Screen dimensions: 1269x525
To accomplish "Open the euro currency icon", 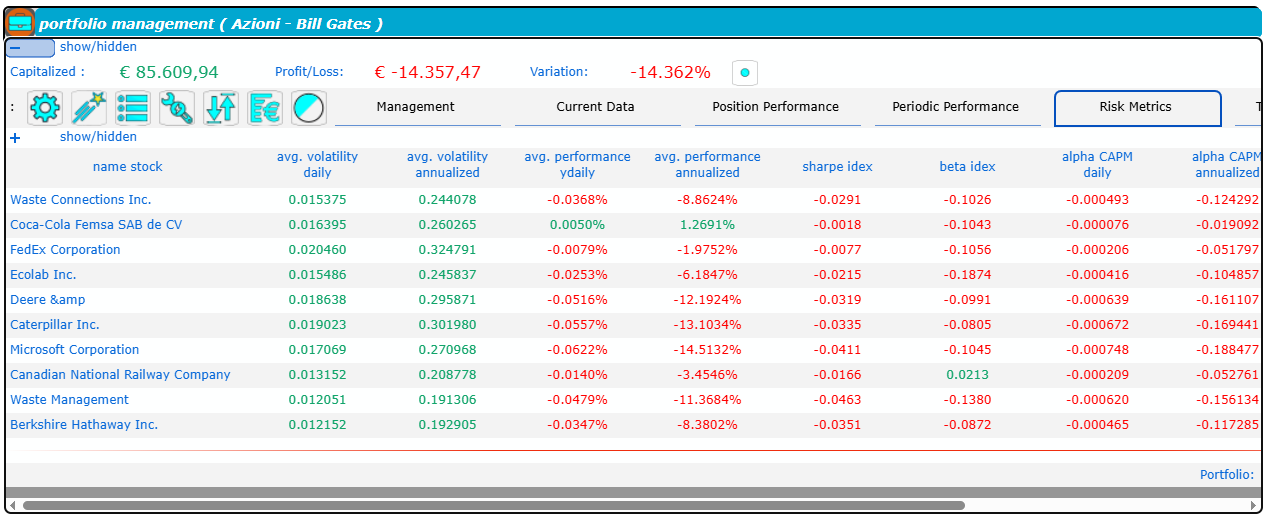I will (265, 108).
